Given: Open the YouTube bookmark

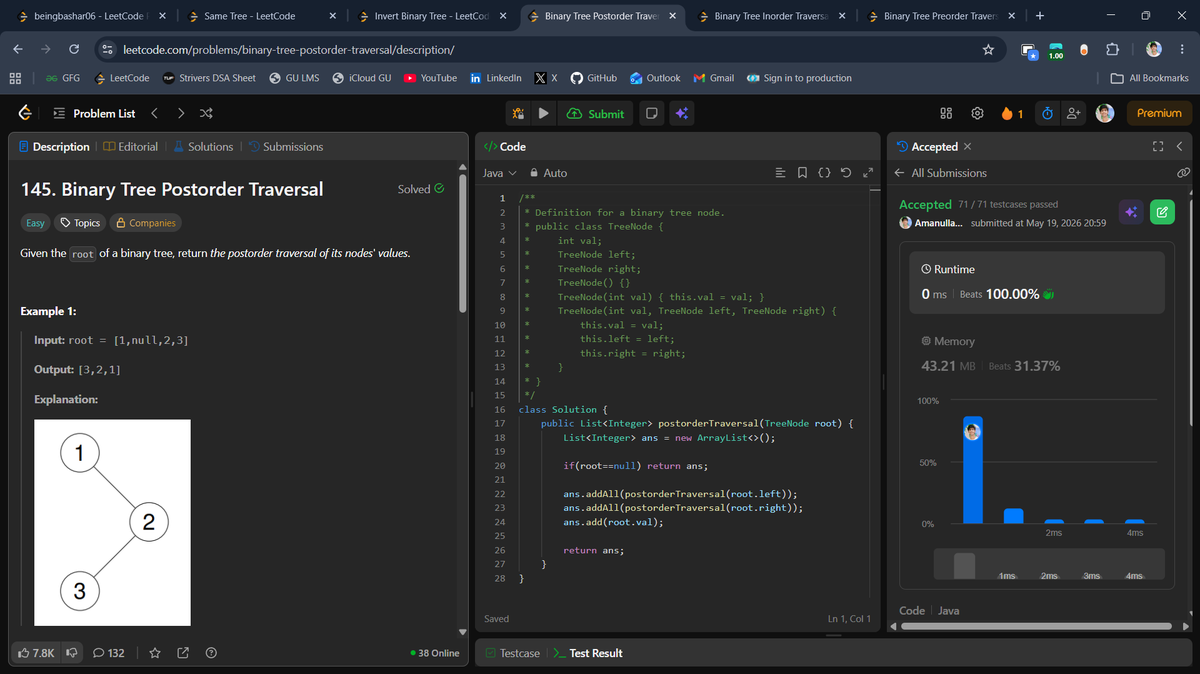Looking at the screenshot, I should tap(430, 78).
